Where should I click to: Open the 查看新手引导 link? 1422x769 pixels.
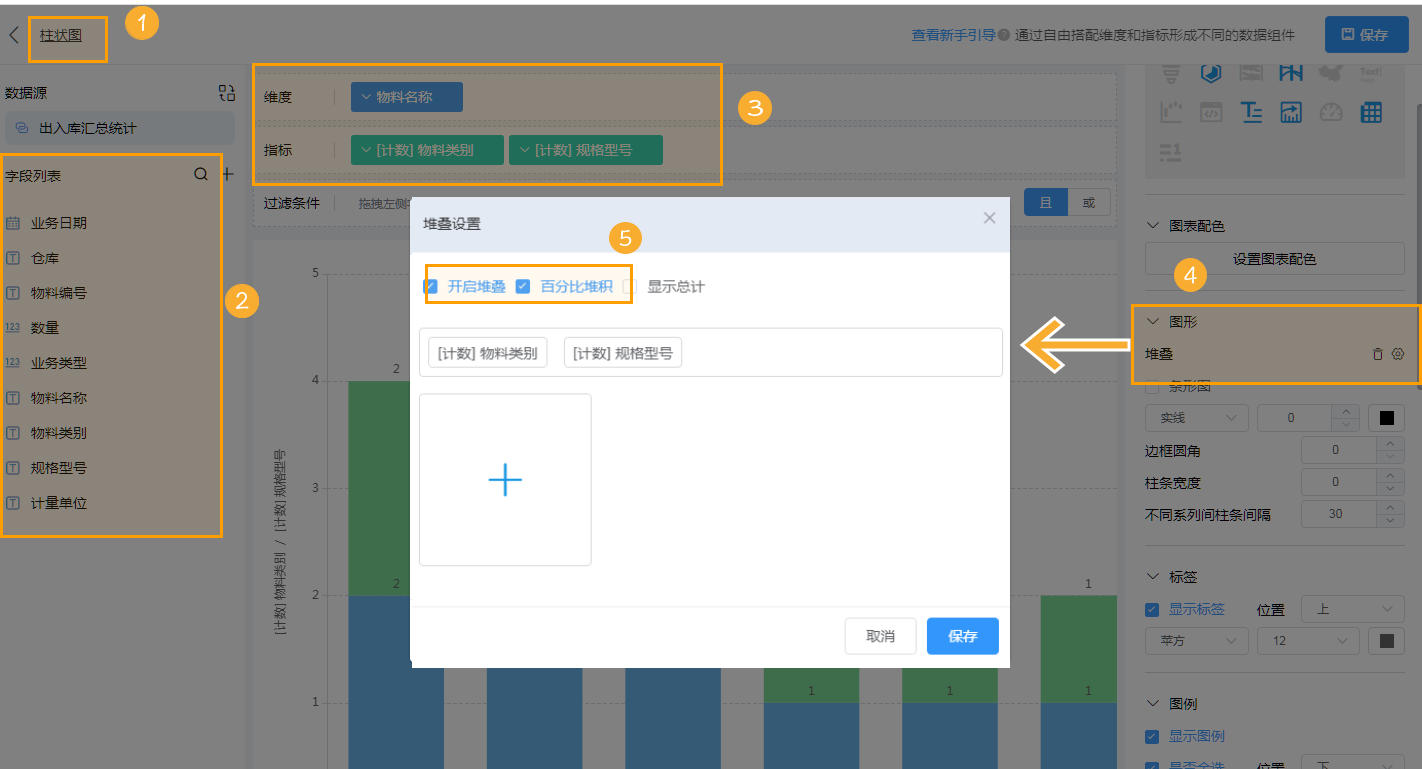point(952,35)
